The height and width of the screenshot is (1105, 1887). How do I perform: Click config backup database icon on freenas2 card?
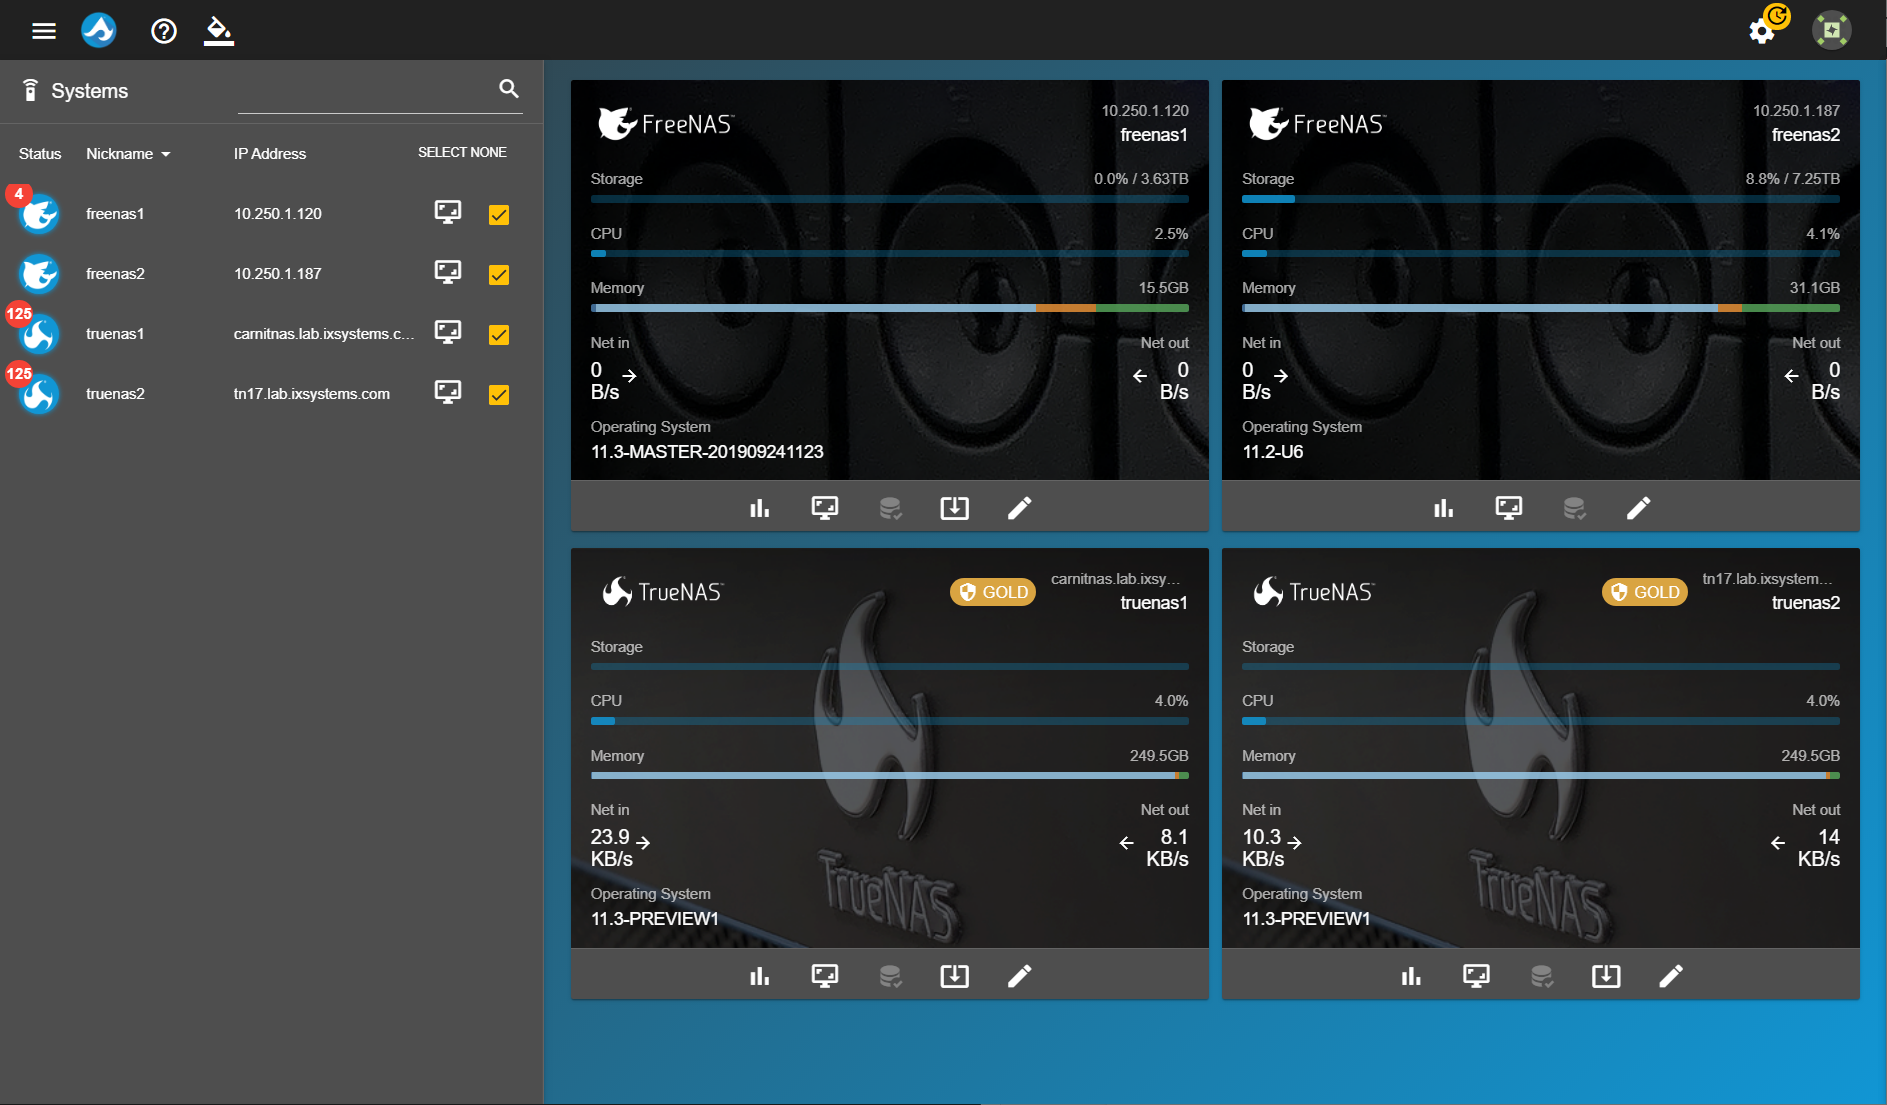point(1574,508)
